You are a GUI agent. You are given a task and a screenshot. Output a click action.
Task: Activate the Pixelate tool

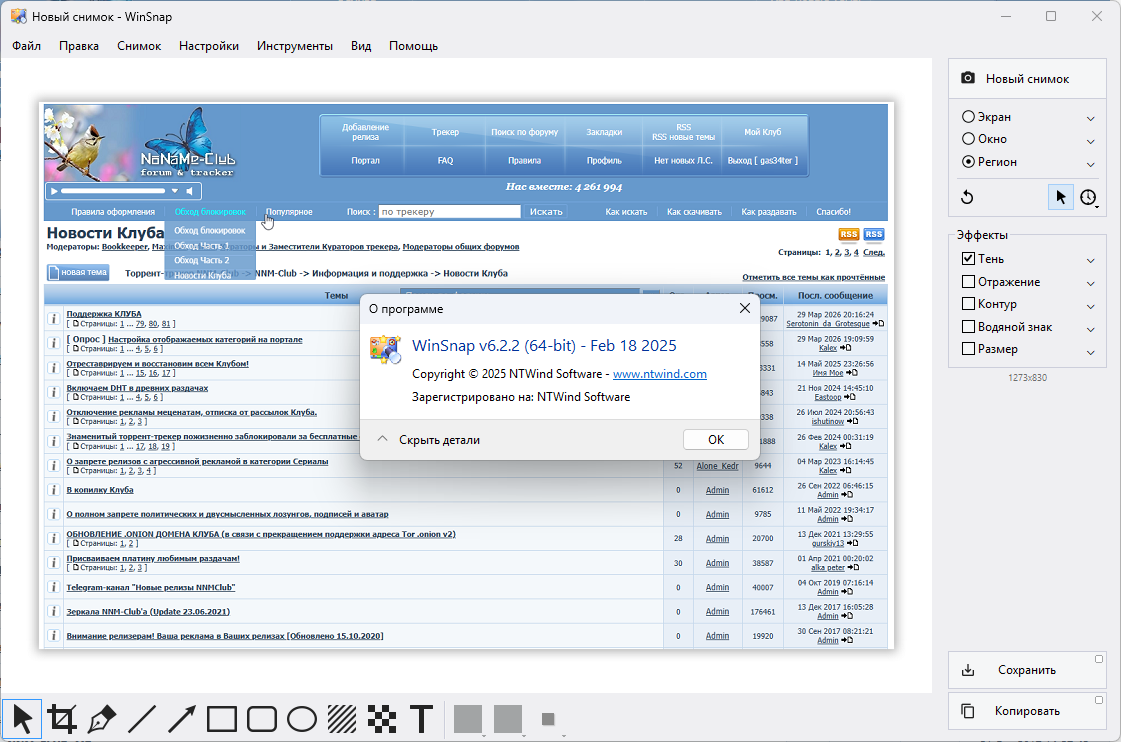(382, 718)
